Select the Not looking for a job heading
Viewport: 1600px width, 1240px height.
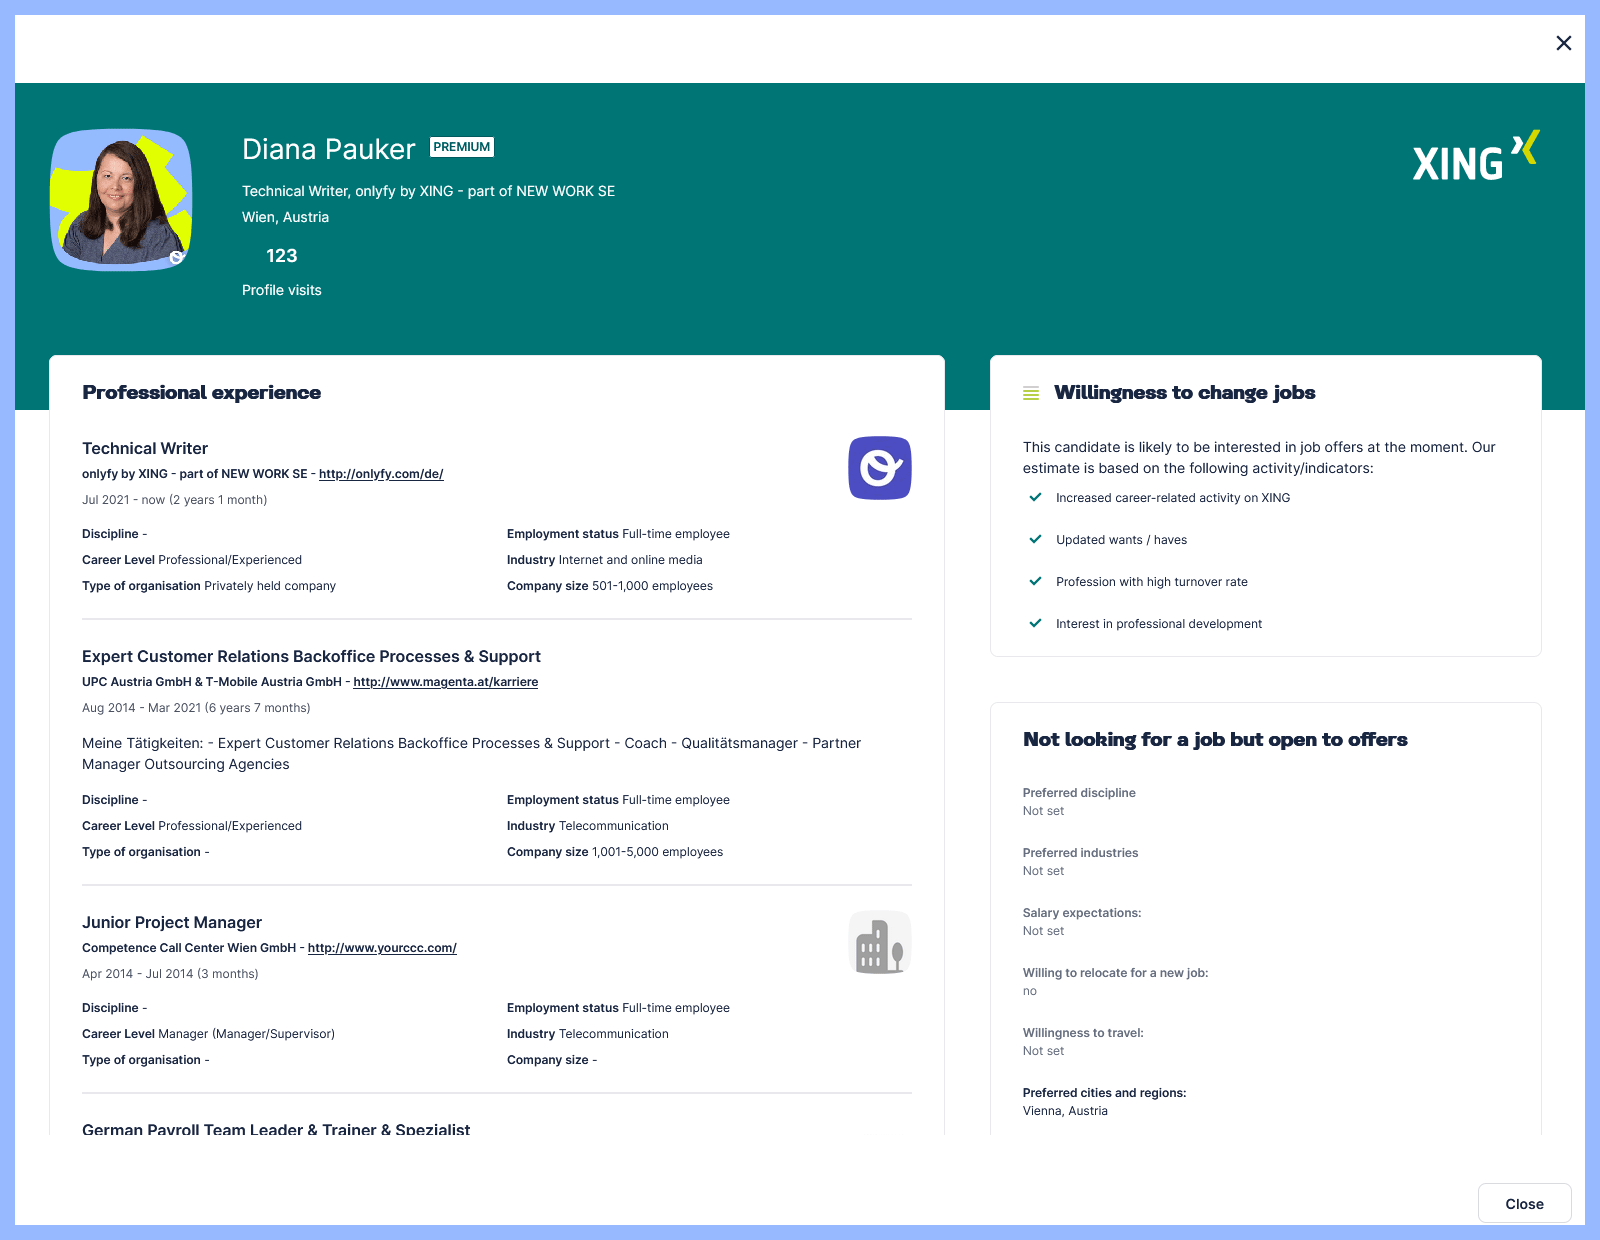(x=1215, y=740)
